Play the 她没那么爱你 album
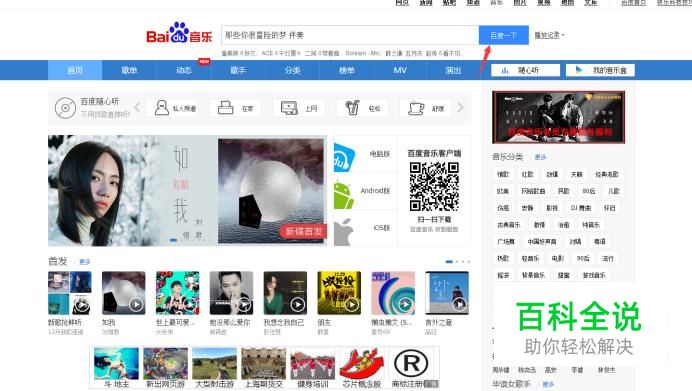The width and height of the screenshot is (692, 391). click(x=244, y=305)
